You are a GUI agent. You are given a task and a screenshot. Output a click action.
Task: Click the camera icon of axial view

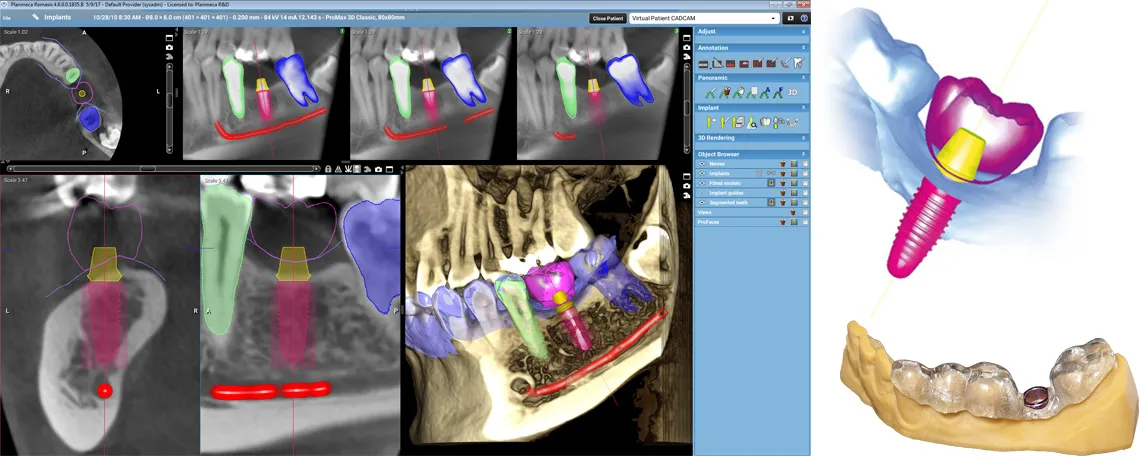[x=169, y=47]
